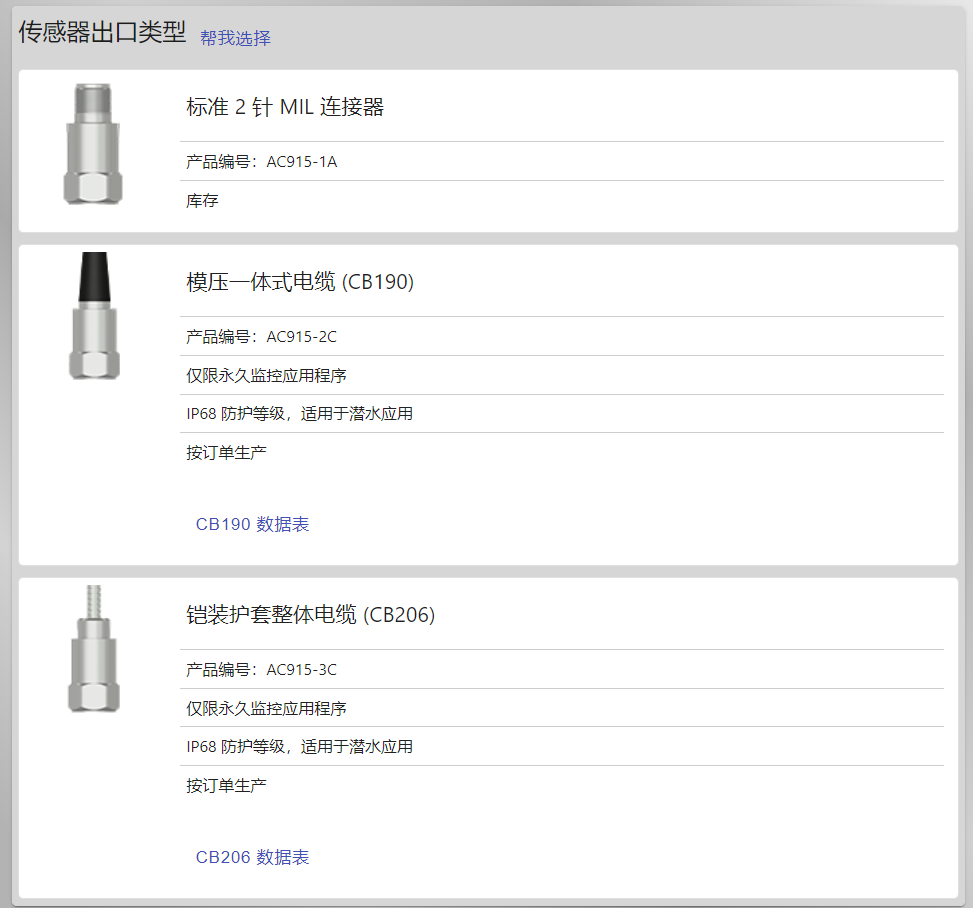Click the 库存 stock status text
Screen dimensions: 973x908
[202, 201]
